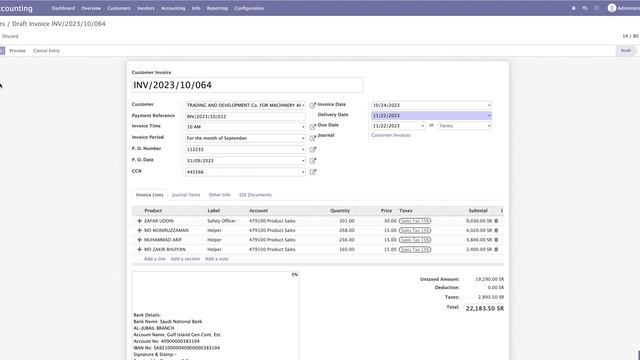
Task: Open the Customer Invoices journal link
Action: coord(391,135)
